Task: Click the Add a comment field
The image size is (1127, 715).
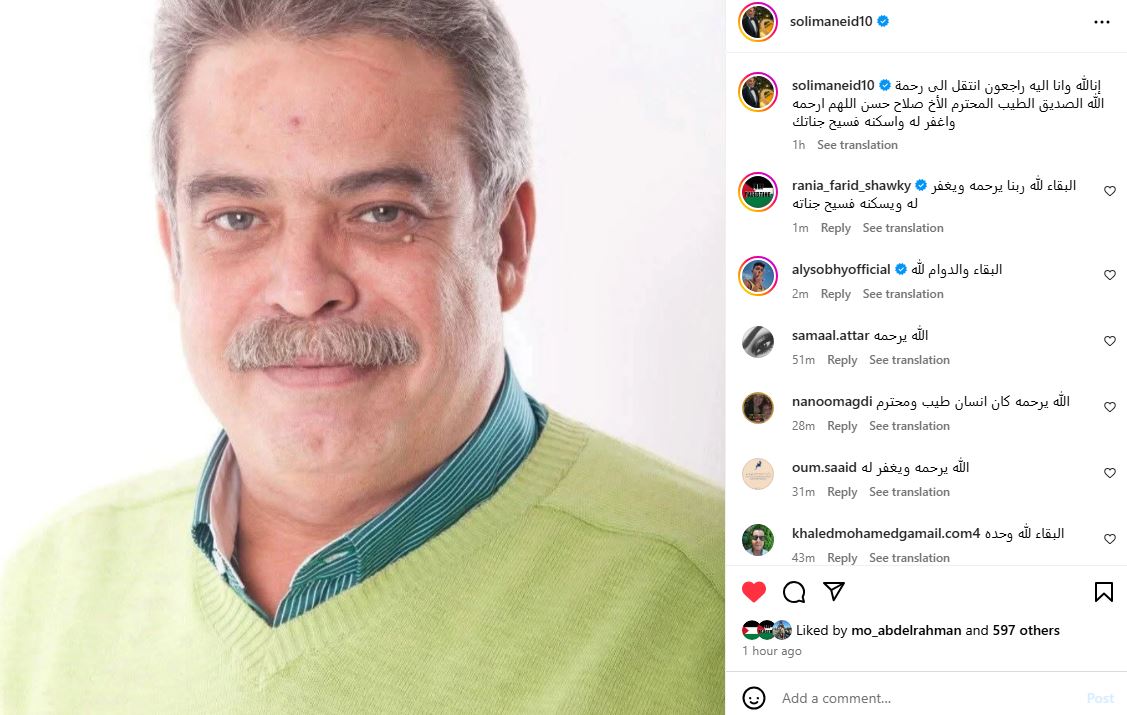Action: pos(927,698)
